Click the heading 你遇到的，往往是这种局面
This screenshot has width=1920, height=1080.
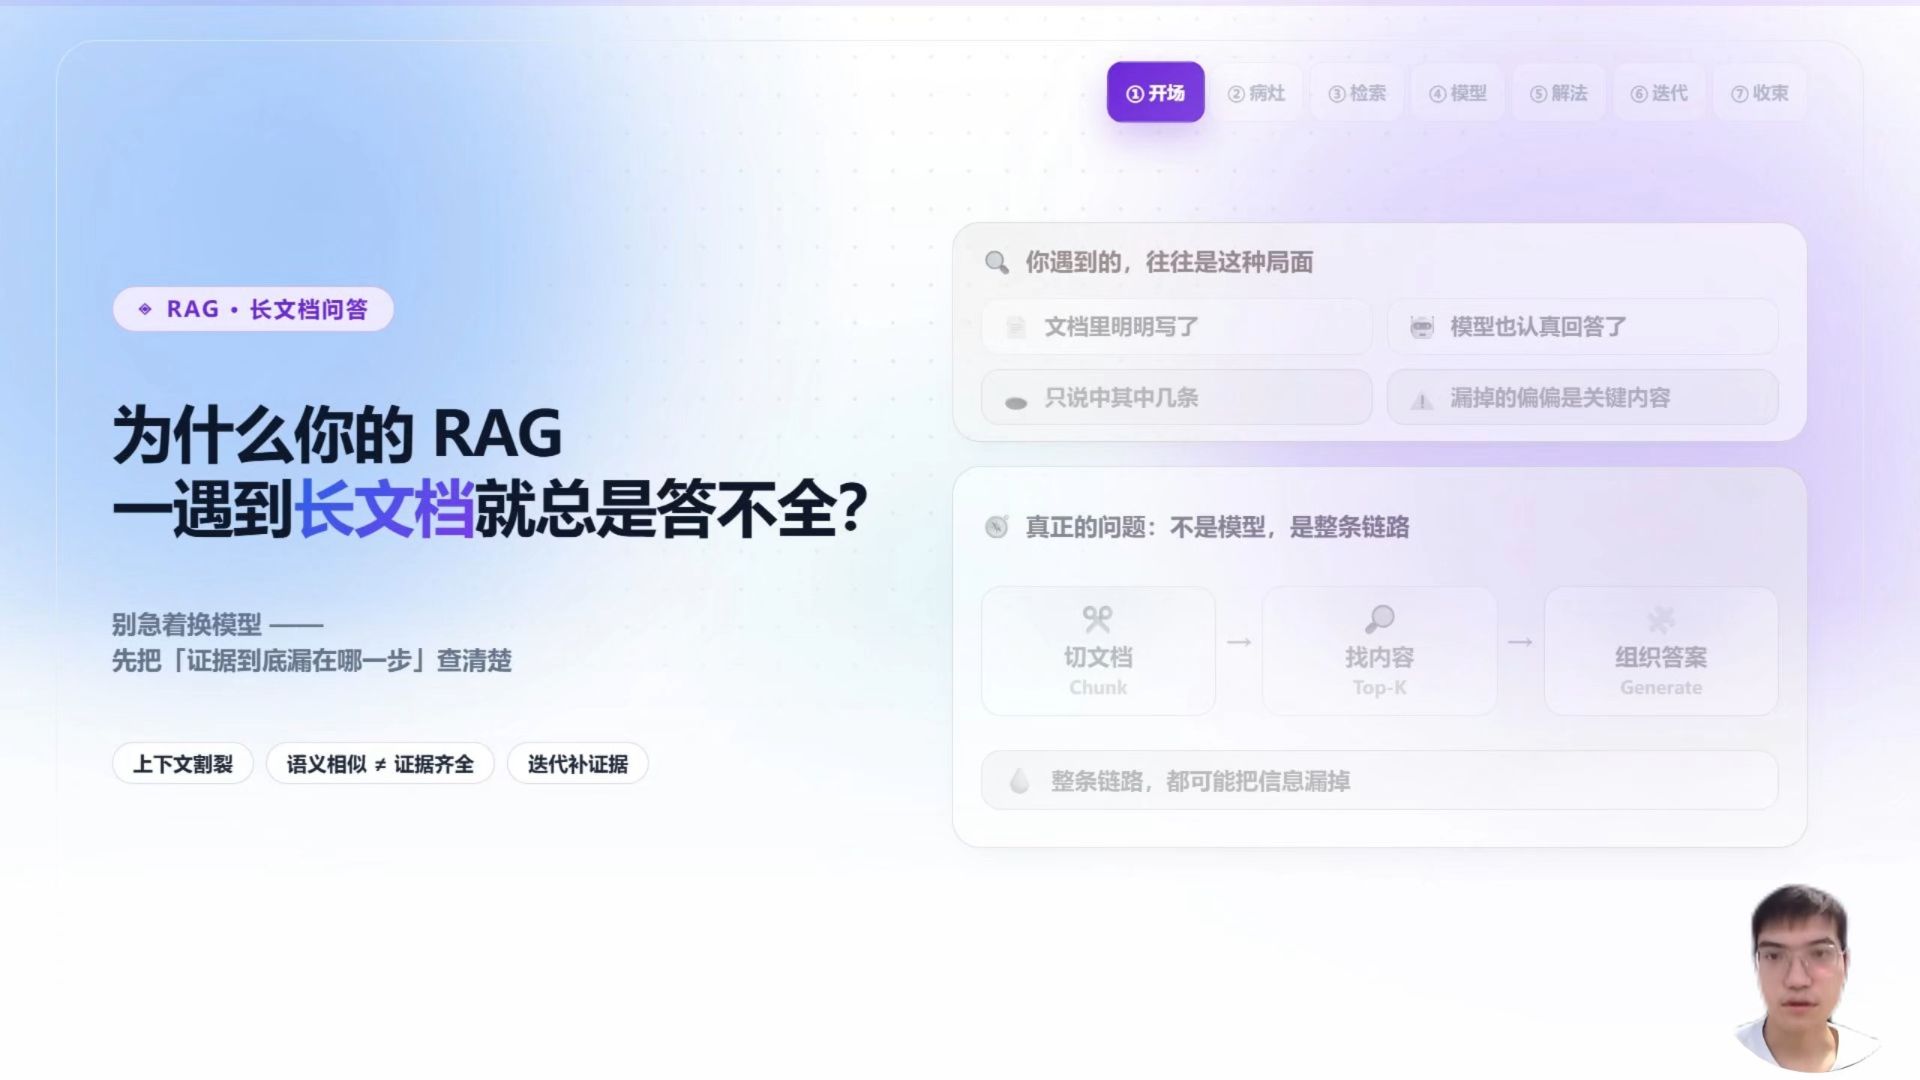(x=1169, y=262)
